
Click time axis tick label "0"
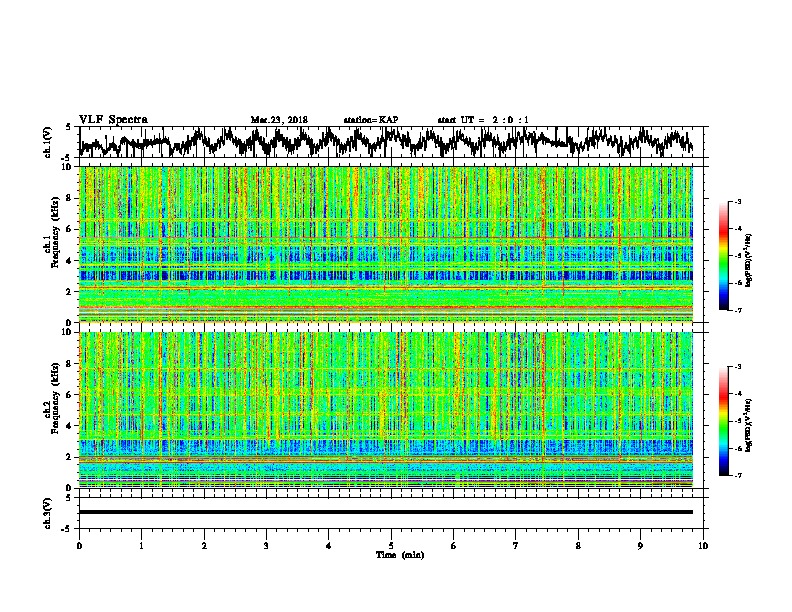[x=79, y=546]
